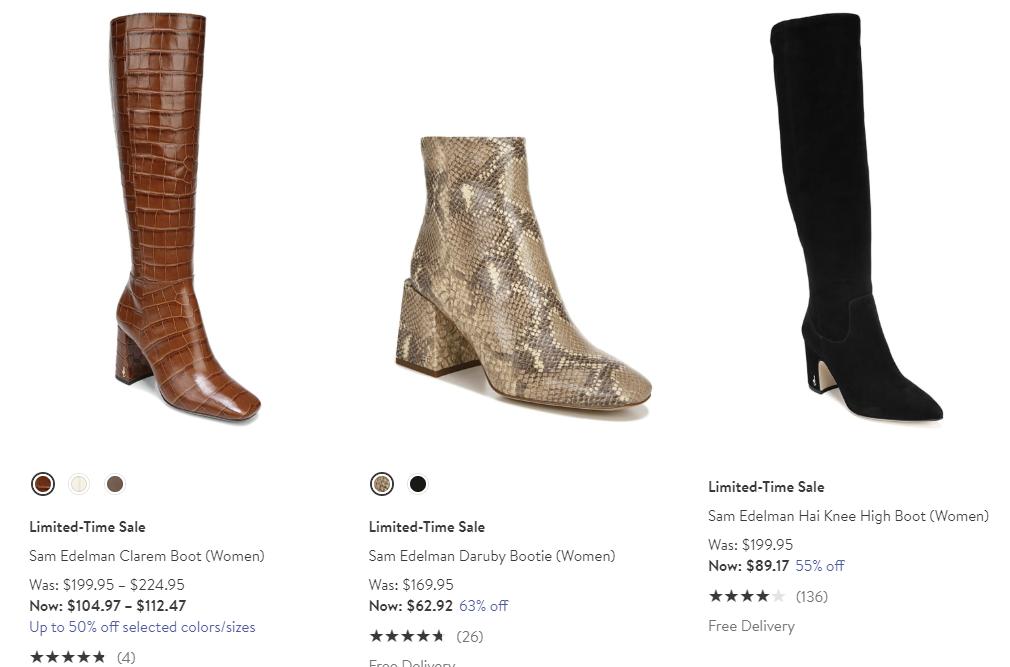Click the star rating for the Daruby Bootie

click(x=407, y=636)
